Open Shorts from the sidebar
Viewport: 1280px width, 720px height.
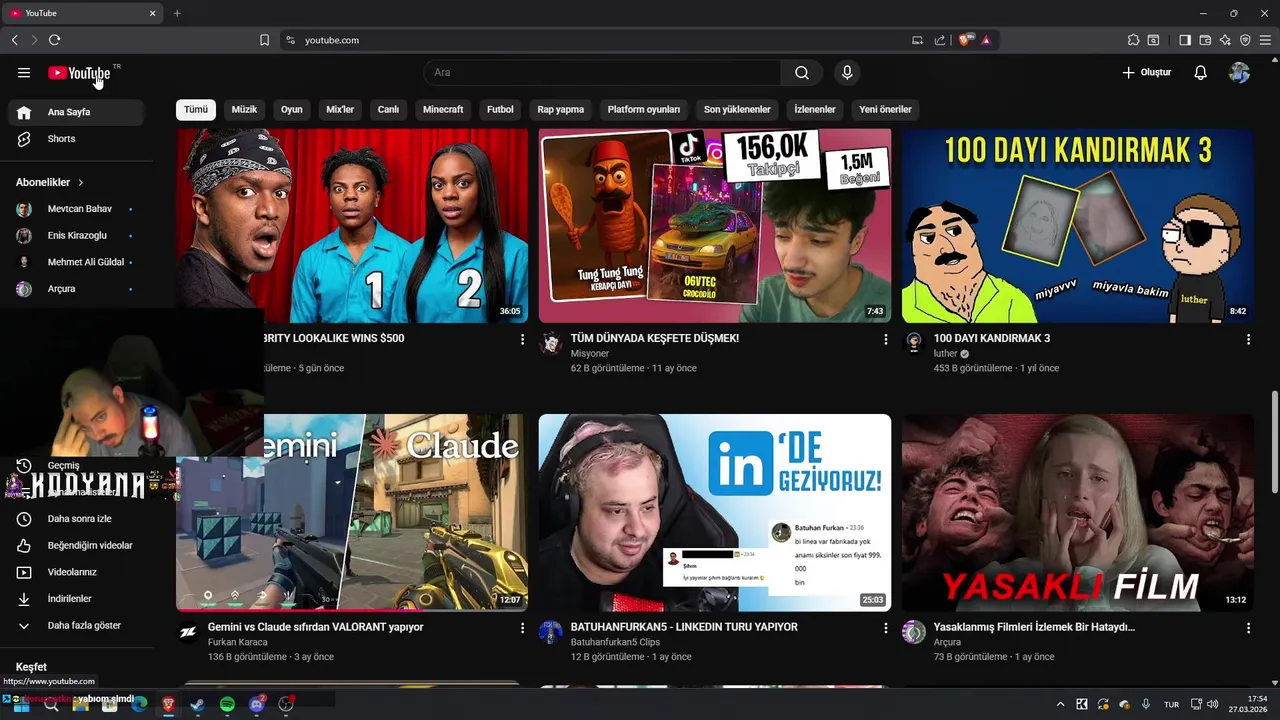(77, 139)
